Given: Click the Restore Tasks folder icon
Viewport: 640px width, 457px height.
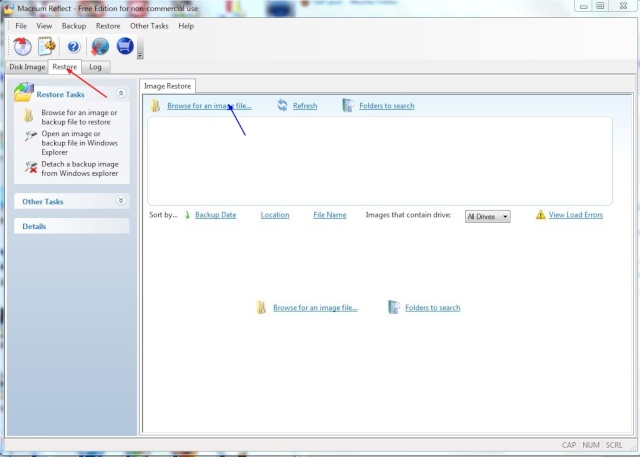Looking at the screenshot, I should (x=24, y=92).
